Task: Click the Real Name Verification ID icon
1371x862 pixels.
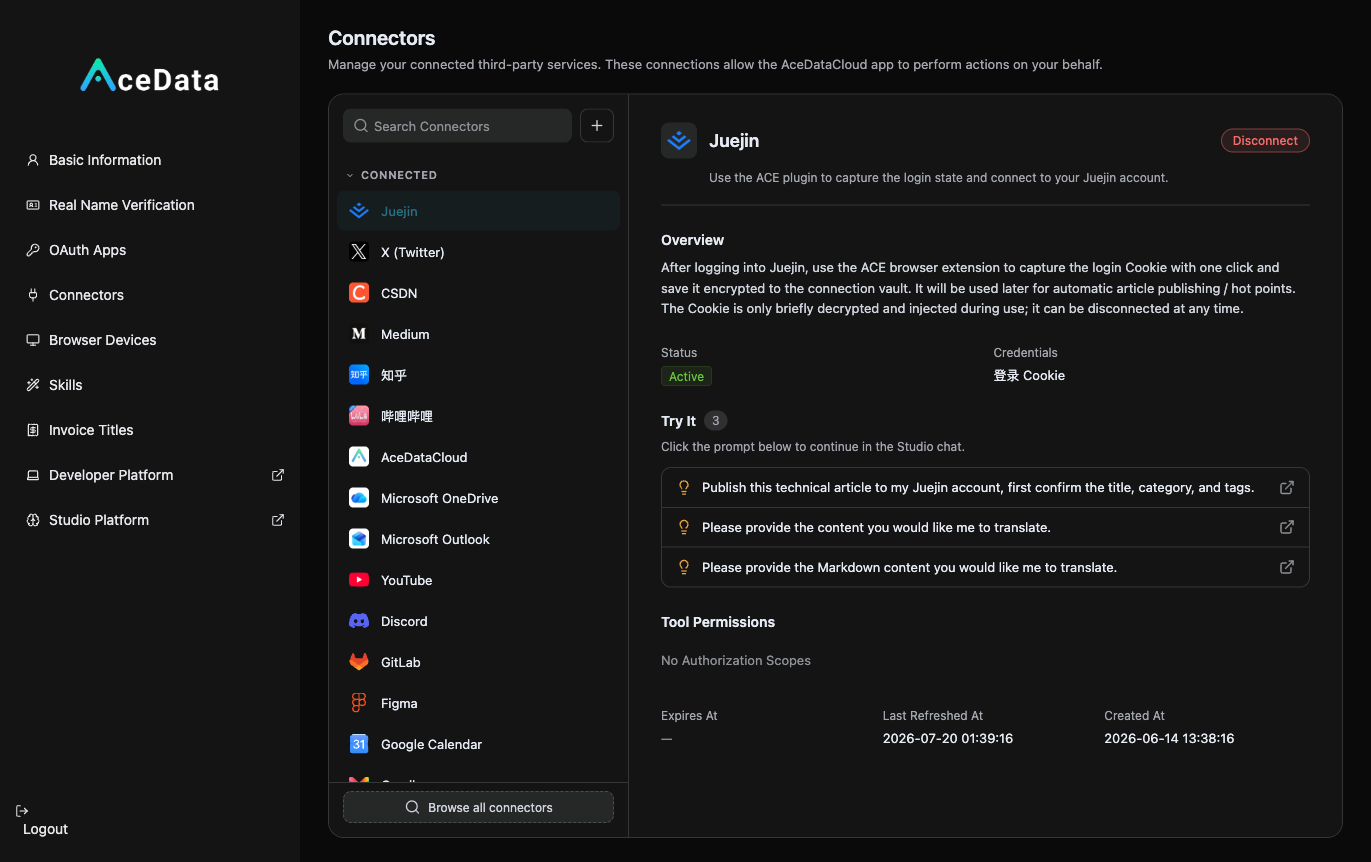Action: pyautogui.click(x=33, y=205)
